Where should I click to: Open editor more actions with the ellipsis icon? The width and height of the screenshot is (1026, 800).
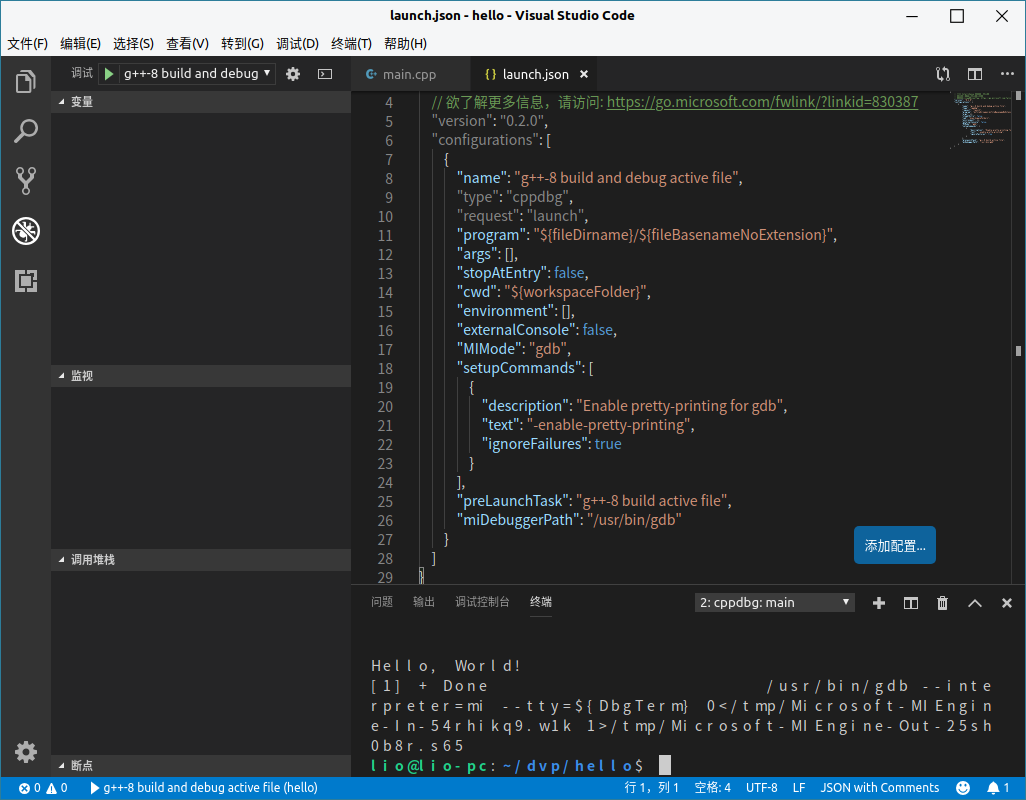tap(1007, 73)
